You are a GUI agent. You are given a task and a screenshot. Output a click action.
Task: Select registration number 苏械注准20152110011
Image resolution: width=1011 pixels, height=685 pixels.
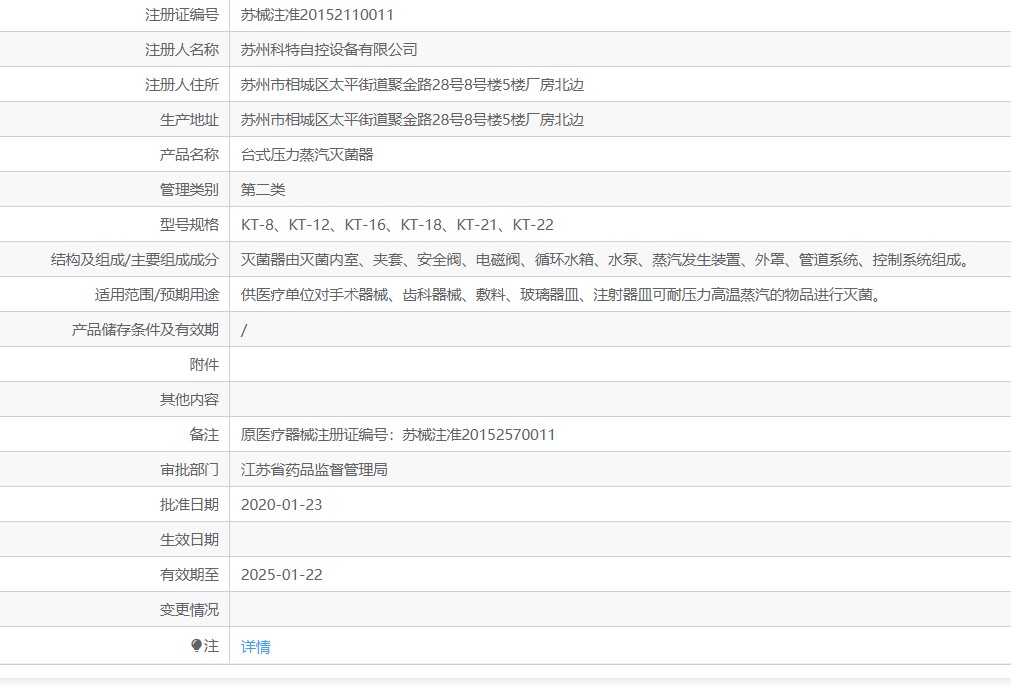(x=317, y=15)
